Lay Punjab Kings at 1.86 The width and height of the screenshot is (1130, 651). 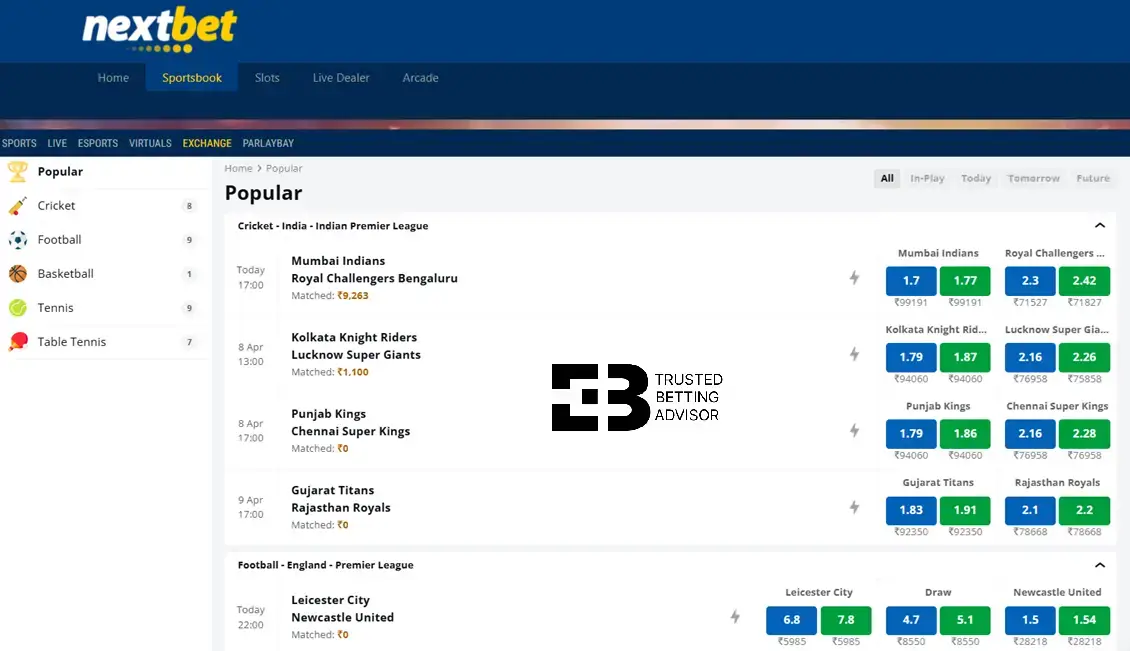coord(965,433)
